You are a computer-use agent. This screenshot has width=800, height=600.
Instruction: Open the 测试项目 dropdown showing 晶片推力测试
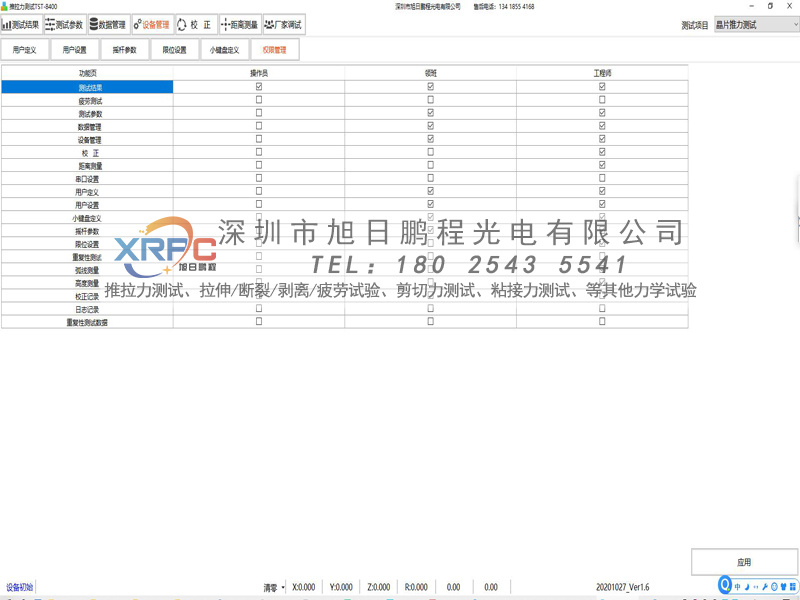pyautogui.click(x=757, y=24)
